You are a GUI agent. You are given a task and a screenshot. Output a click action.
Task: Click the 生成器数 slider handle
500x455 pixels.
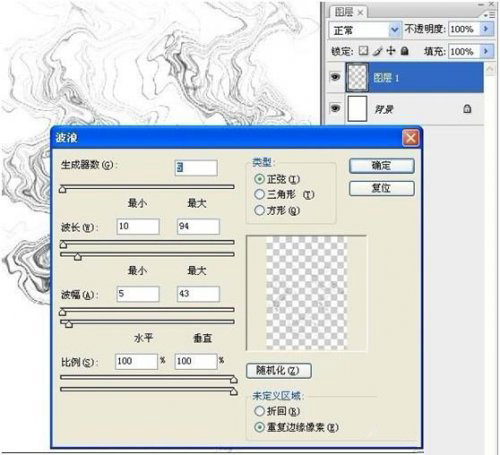click(63, 189)
